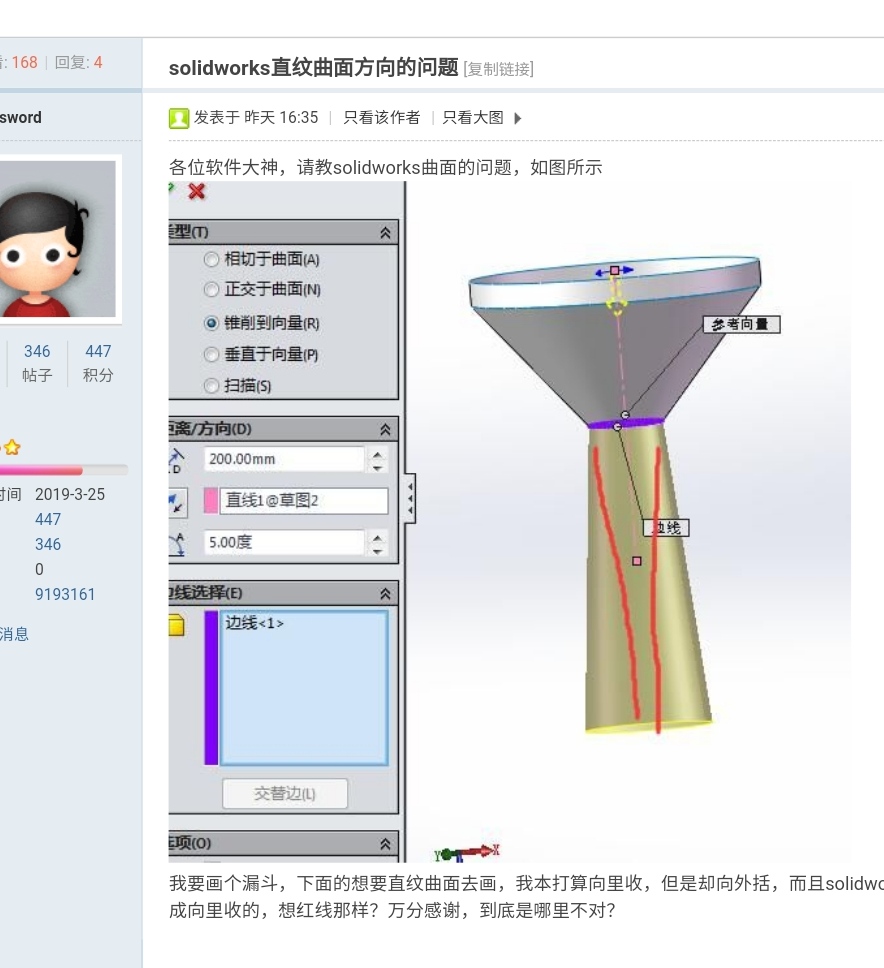
Task: Click the 只看该作者 link
Action: pos(382,118)
